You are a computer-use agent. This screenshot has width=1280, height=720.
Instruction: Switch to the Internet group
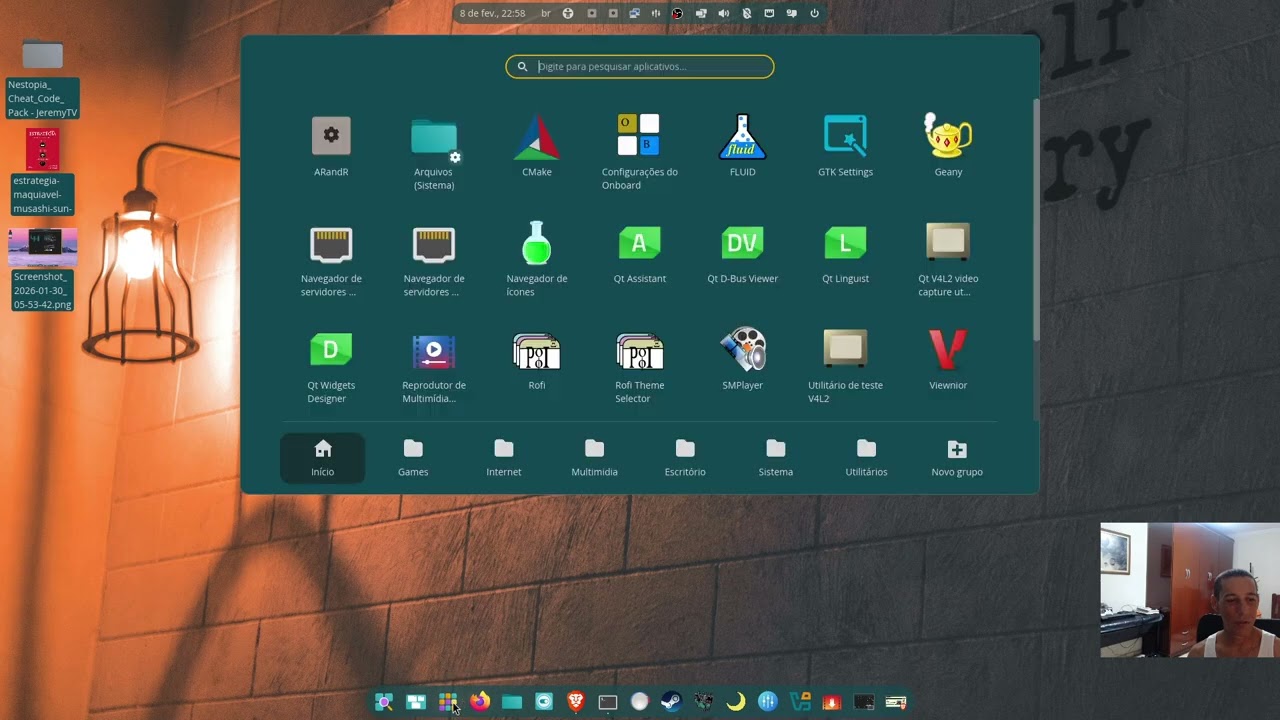tap(504, 458)
